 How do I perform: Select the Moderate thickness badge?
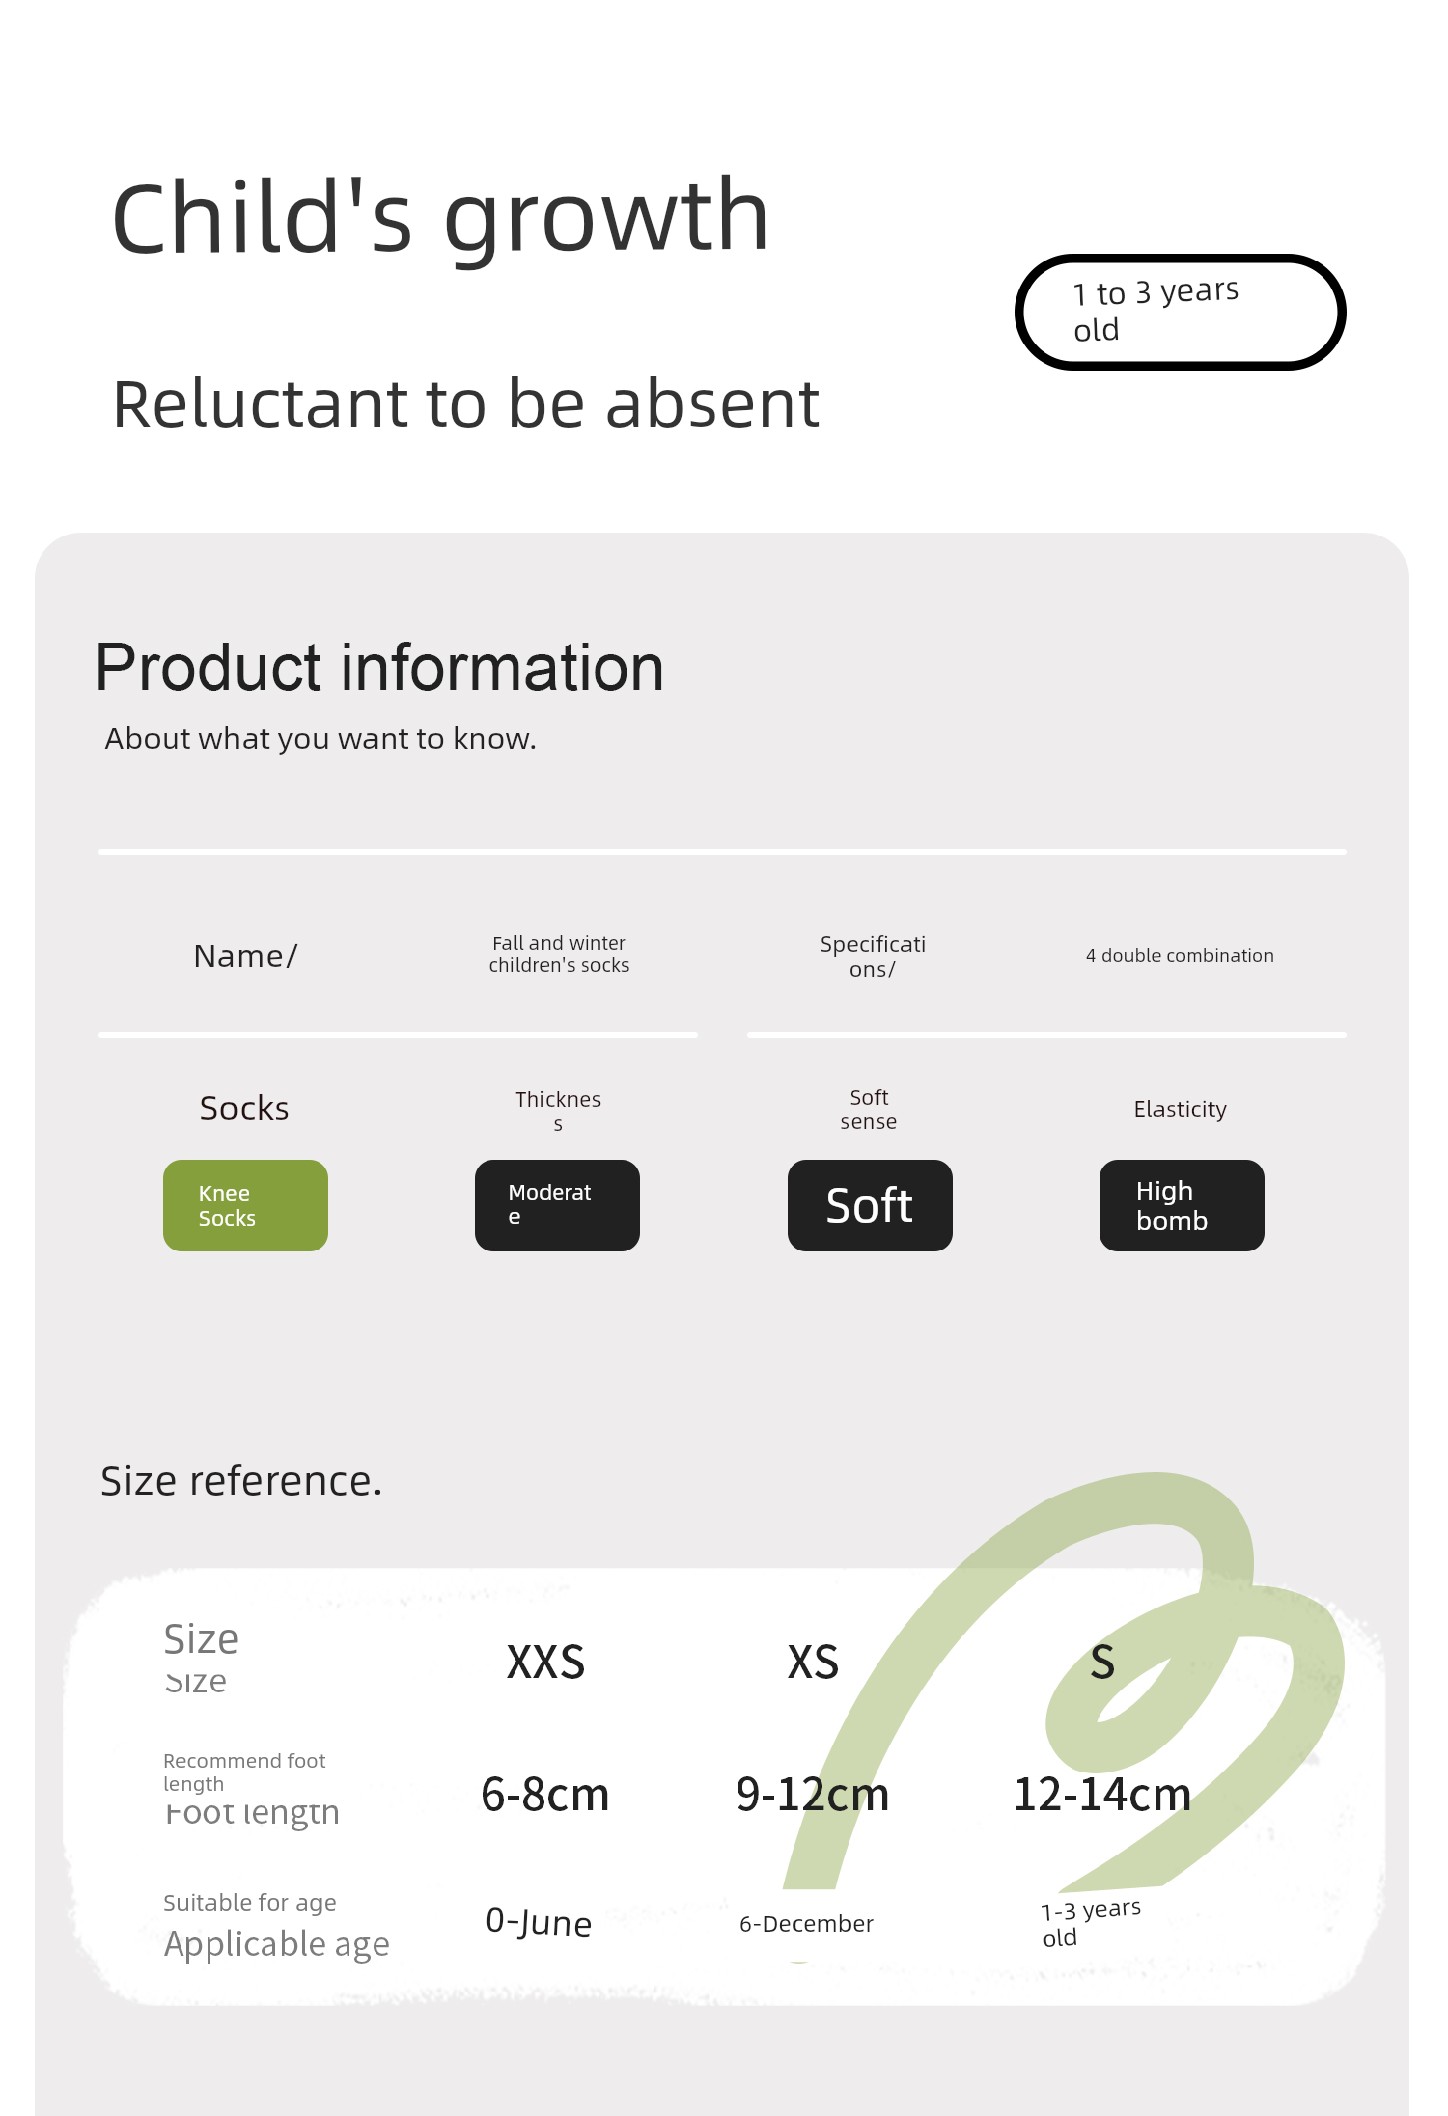point(557,1205)
